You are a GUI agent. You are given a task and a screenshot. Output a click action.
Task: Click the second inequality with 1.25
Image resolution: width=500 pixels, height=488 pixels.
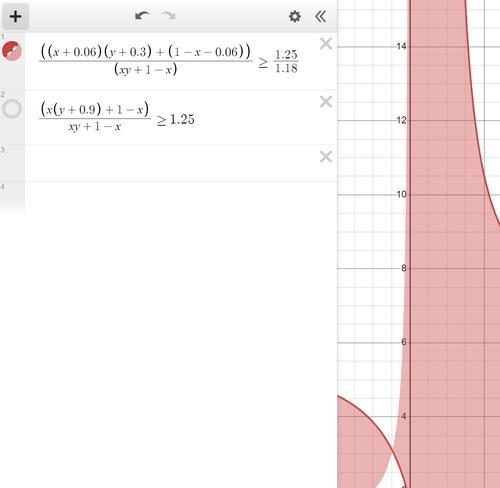pos(117,117)
